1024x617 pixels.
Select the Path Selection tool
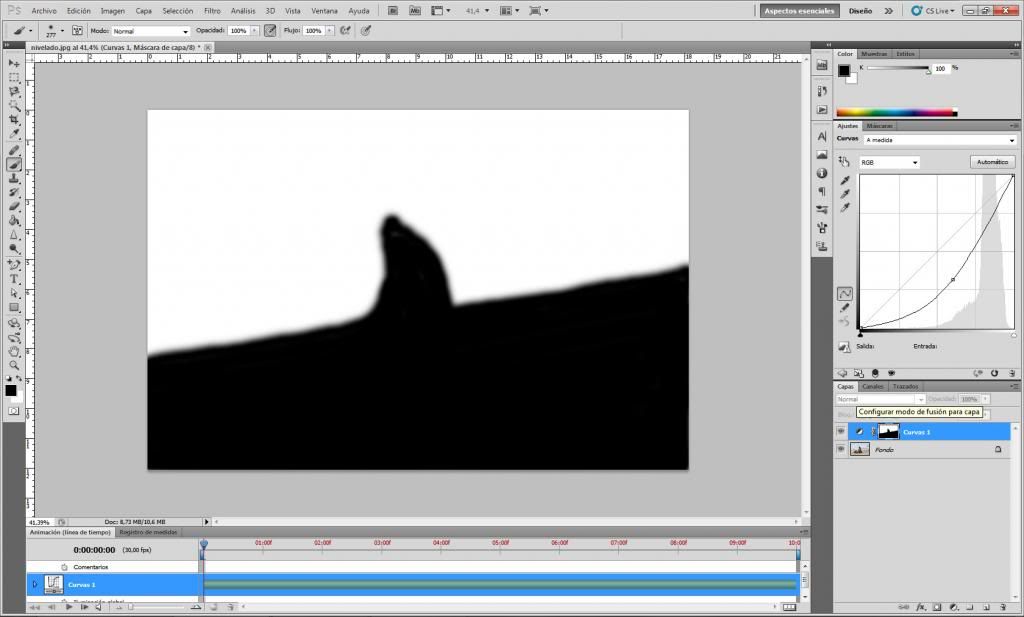14,293
